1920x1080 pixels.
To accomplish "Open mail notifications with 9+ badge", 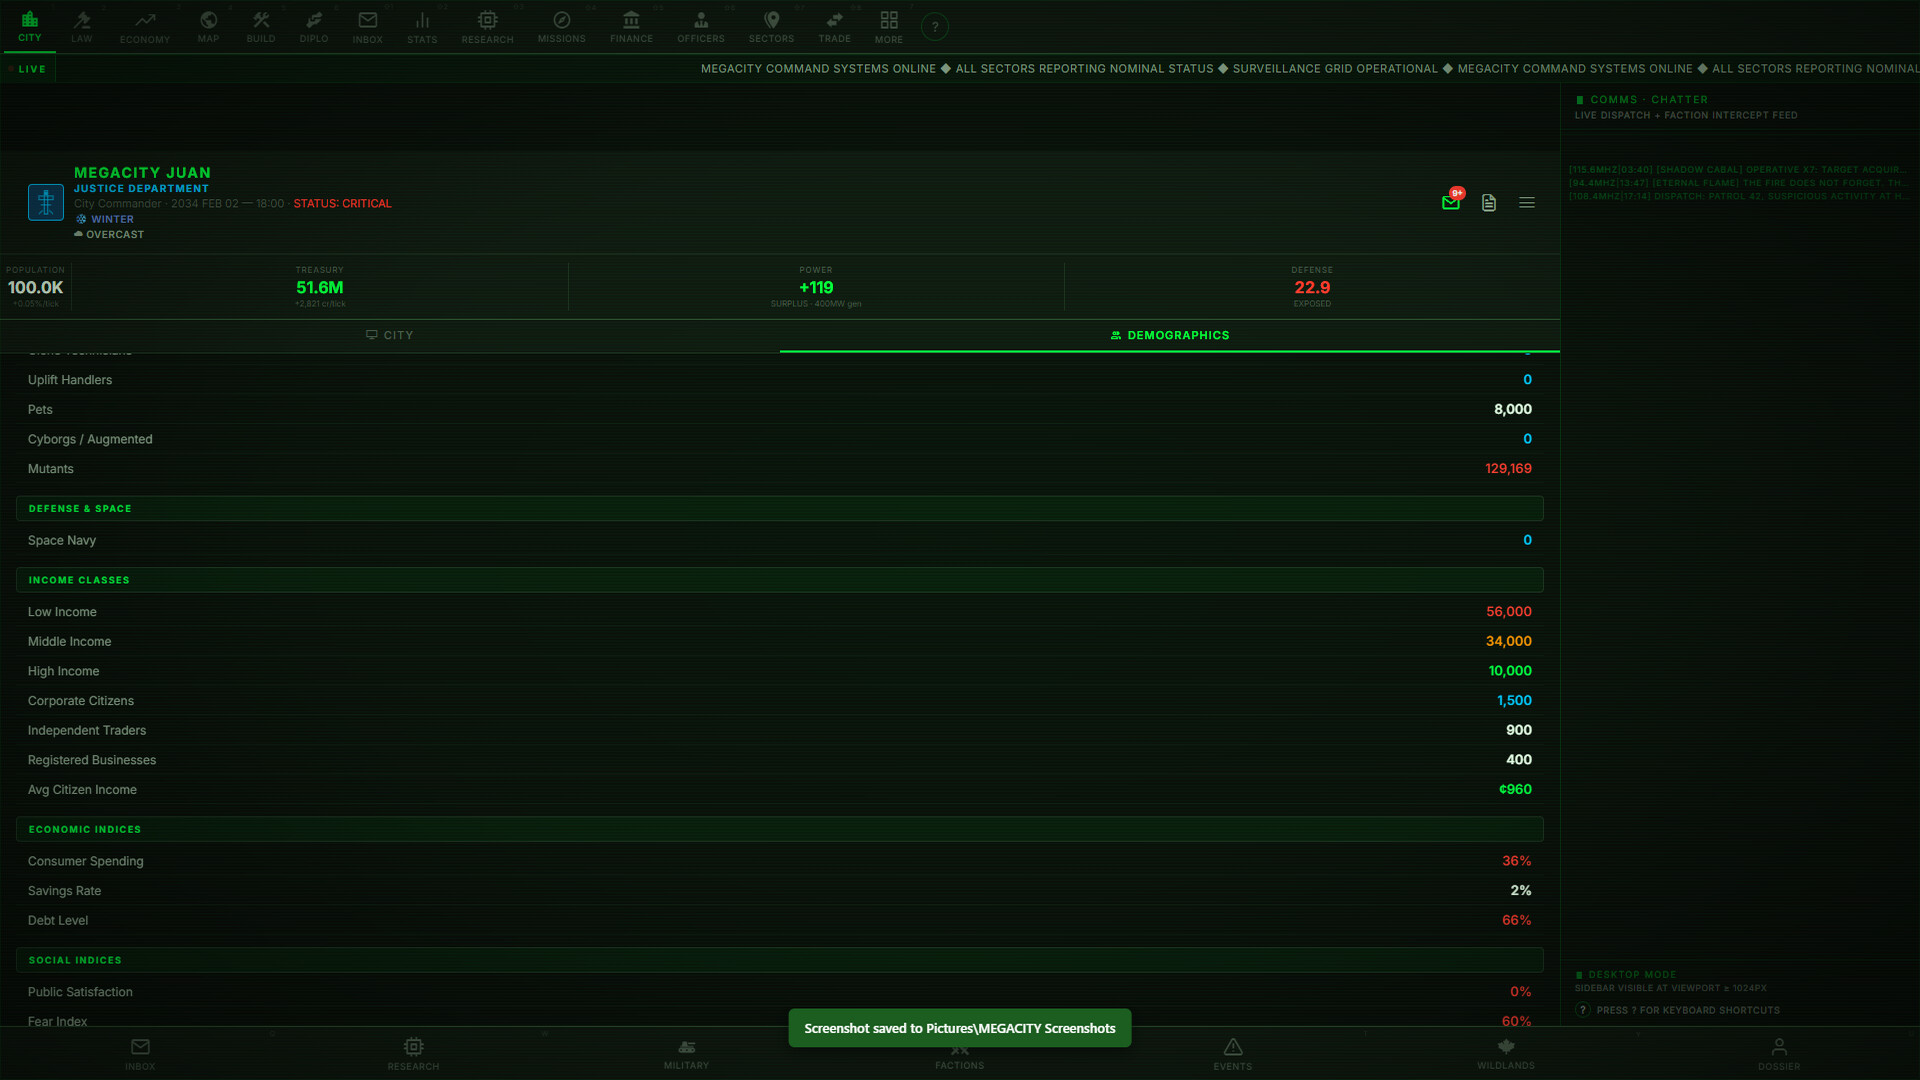I will pos(1451,202).
